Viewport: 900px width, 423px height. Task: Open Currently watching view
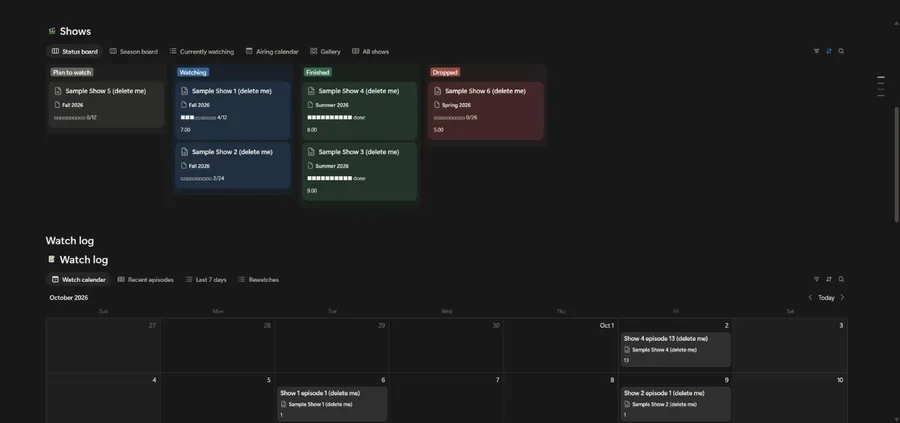201,51
